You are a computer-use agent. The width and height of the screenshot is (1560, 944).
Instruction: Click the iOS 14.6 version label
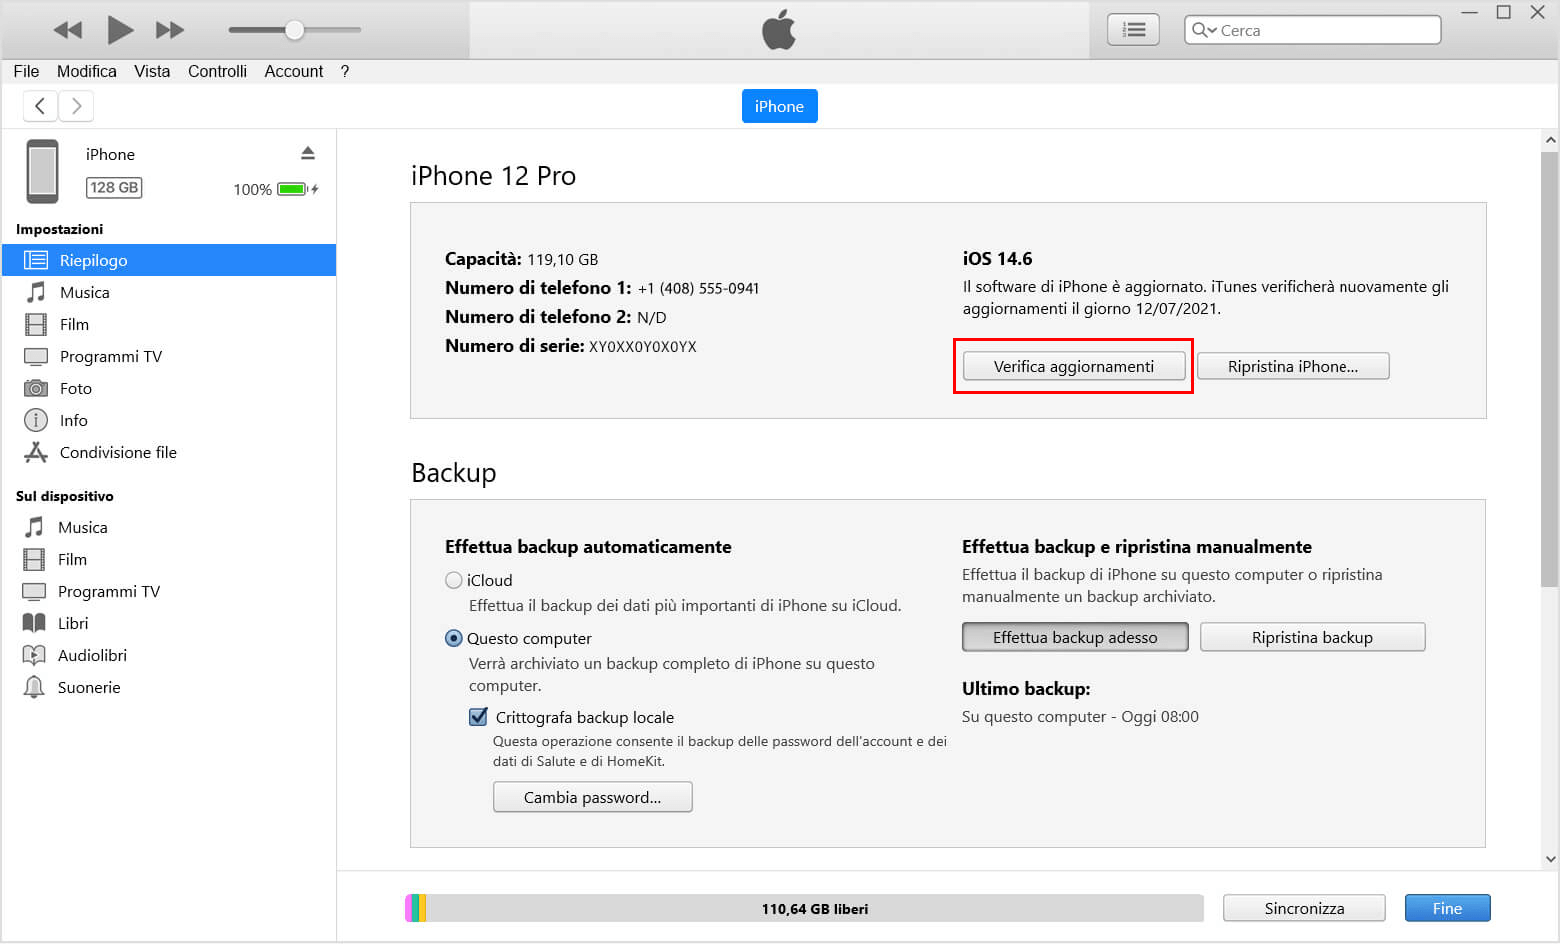pos(997,258)
